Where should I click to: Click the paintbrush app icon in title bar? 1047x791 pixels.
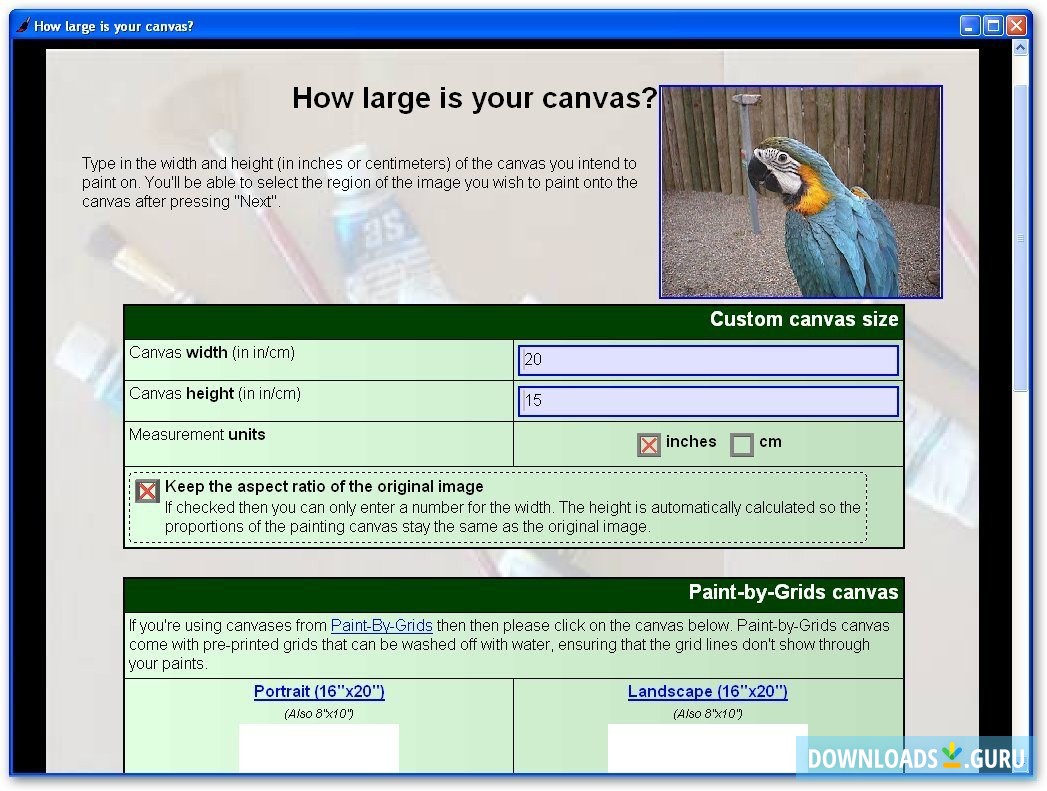tap(23, 25)
